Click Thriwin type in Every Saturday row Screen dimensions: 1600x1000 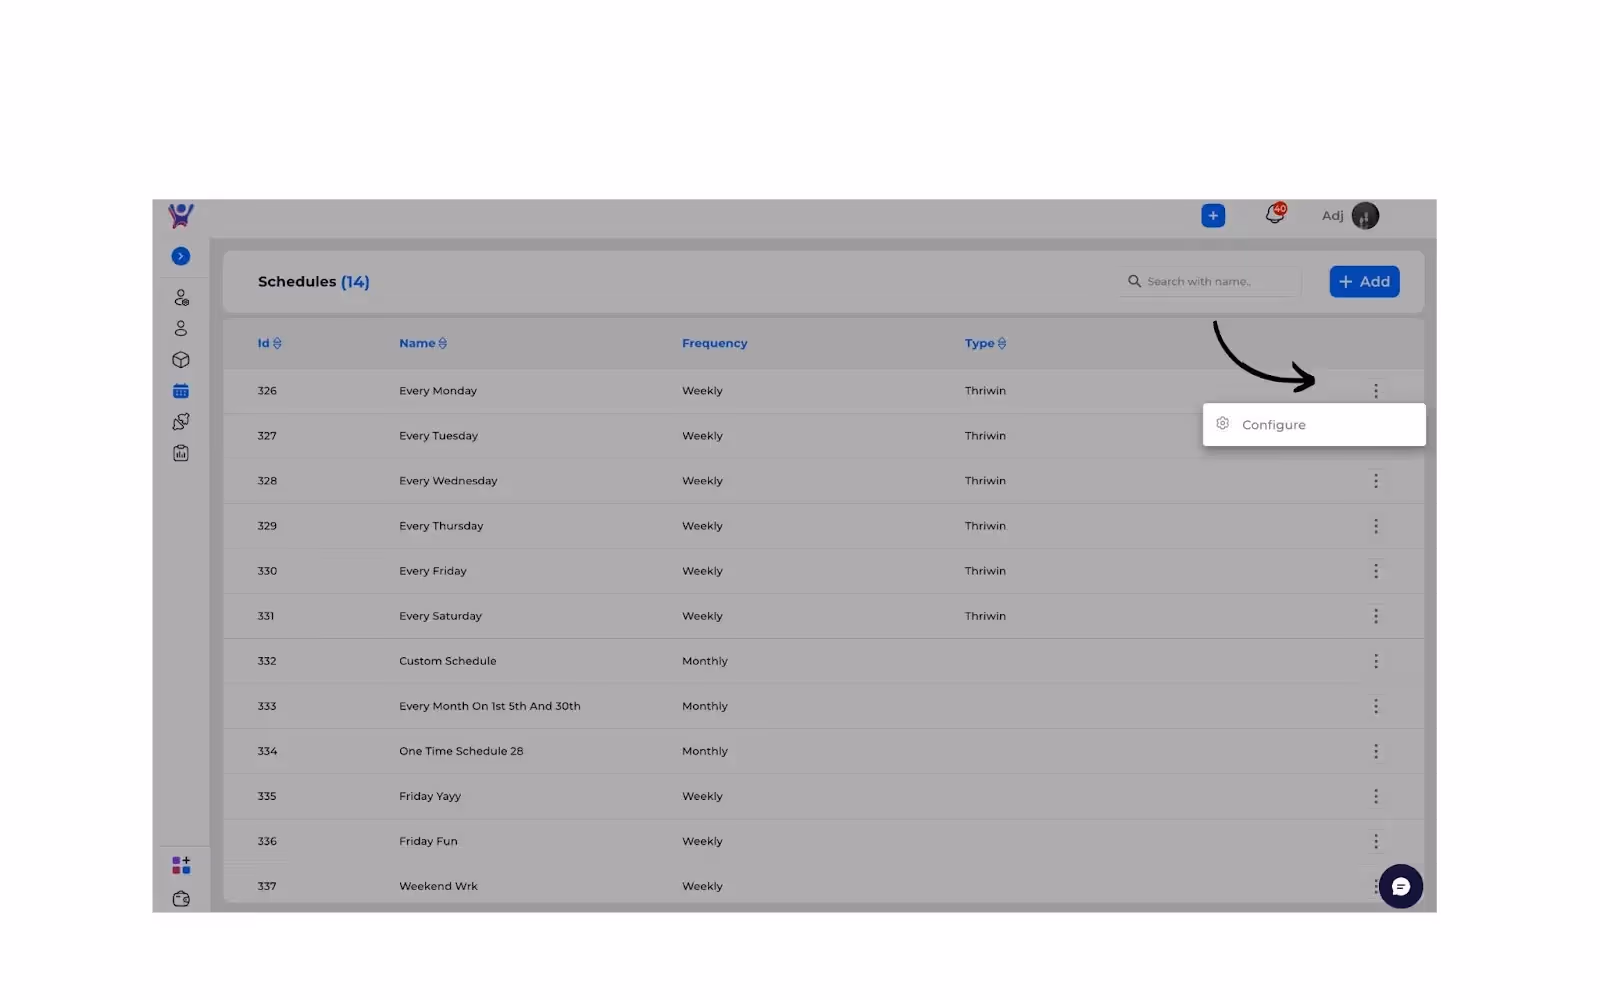[985, 616]
